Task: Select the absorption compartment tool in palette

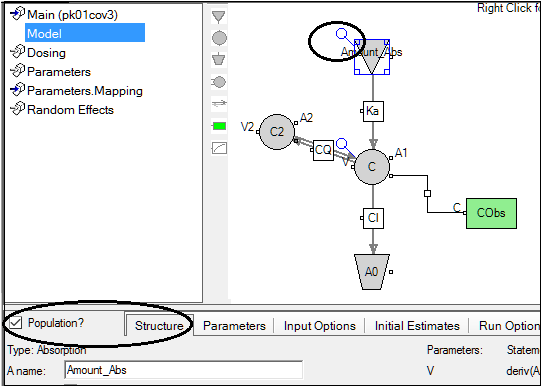Action: click(x=218, y=16)
